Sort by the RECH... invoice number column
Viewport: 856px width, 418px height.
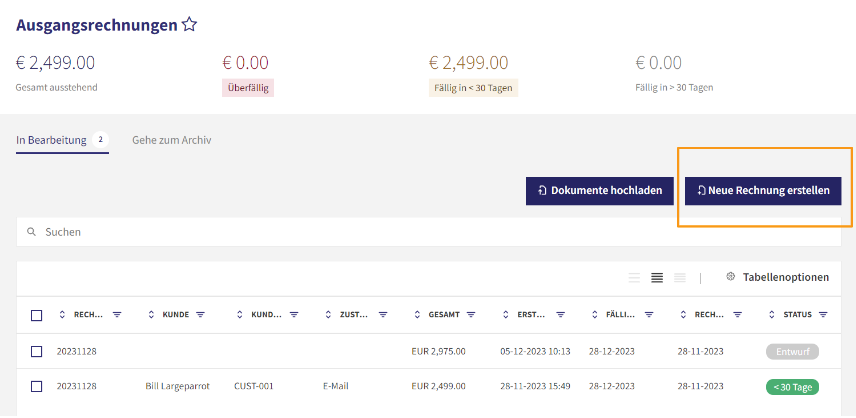pos(62,315)
